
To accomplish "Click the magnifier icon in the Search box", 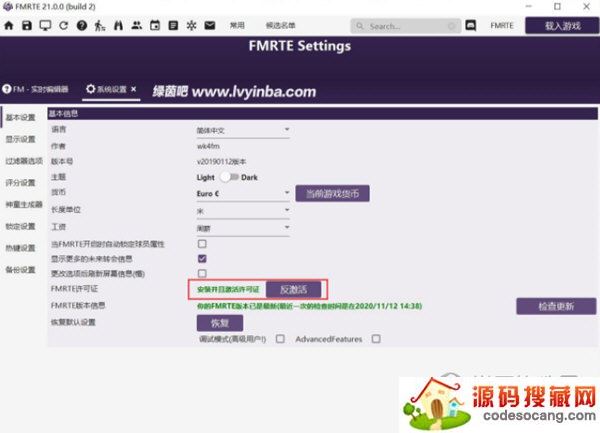I will (x=360, y=26).
